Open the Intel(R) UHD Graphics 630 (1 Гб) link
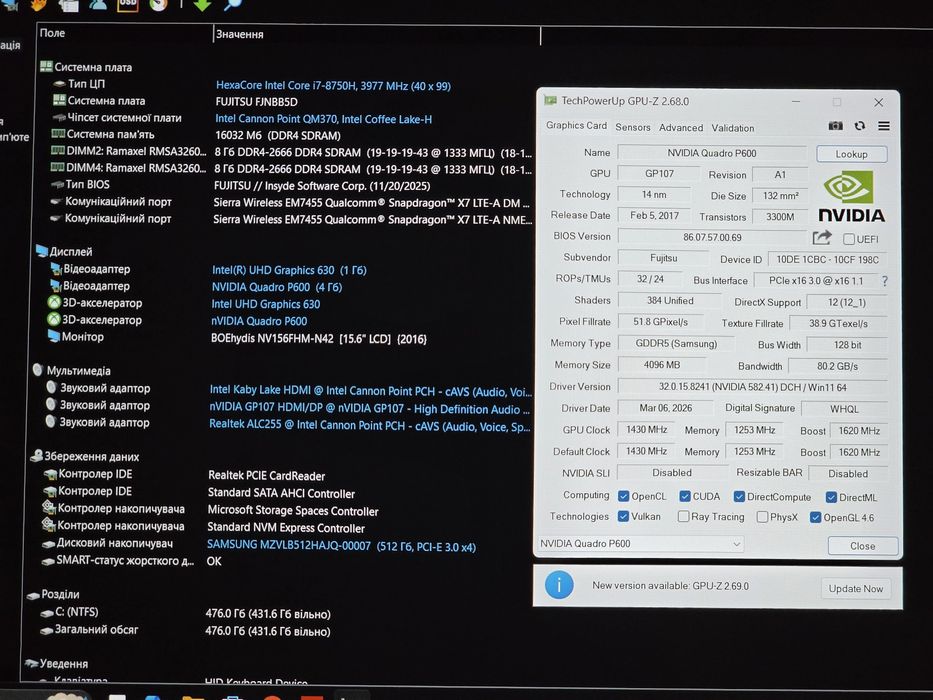The height and width of the screenshot is (700, 933). click(289, 270)
